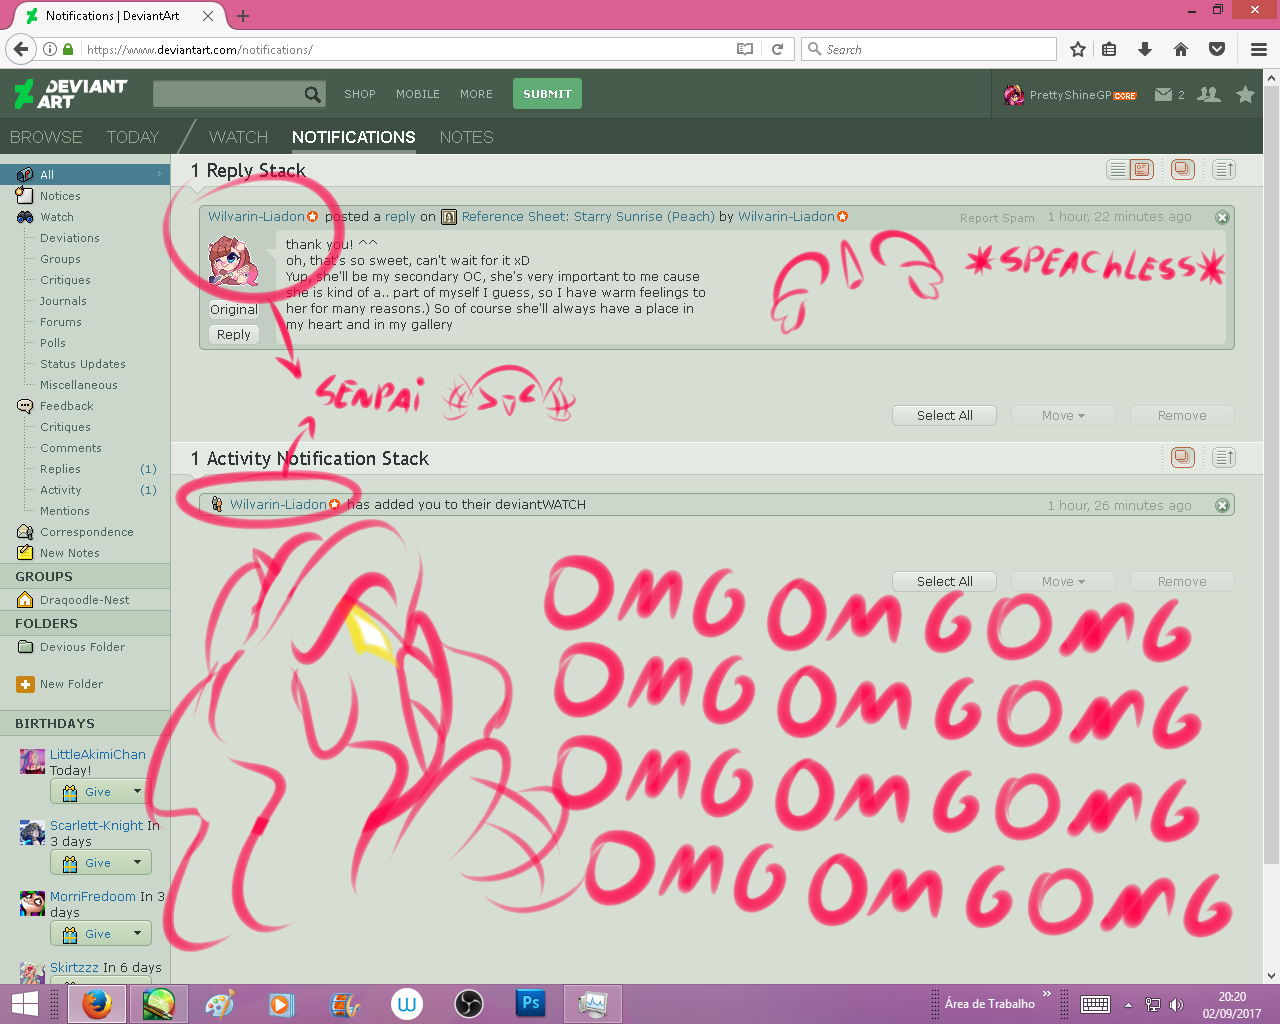
Task: Select the NOTIFICATIONS tab
Action: tap(353, 137)
